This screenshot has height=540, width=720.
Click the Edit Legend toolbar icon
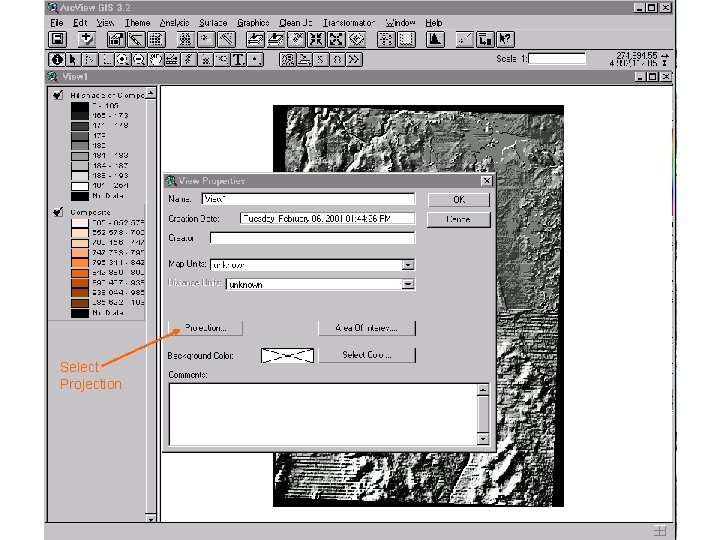pos(136,39)
